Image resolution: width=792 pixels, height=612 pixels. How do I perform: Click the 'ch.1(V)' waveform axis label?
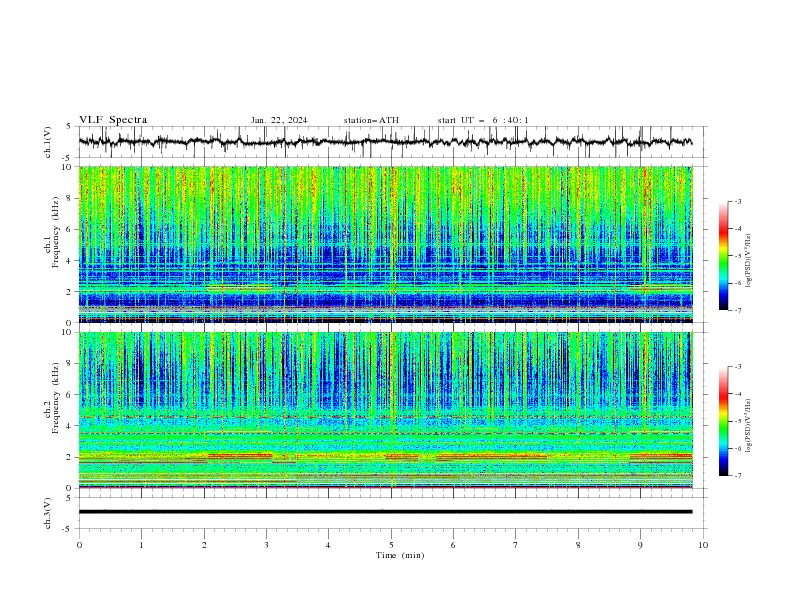tap(48, 142)
